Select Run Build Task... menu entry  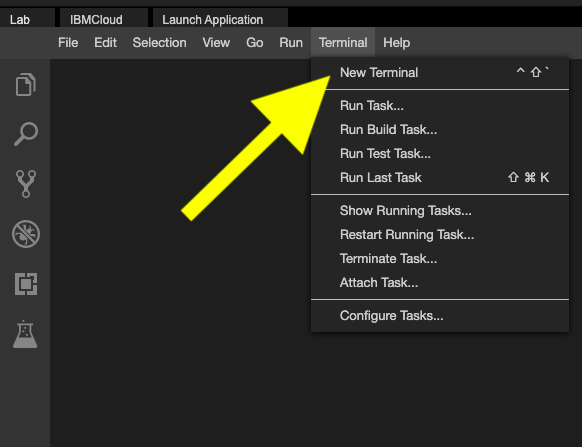(x=440, y=130)
